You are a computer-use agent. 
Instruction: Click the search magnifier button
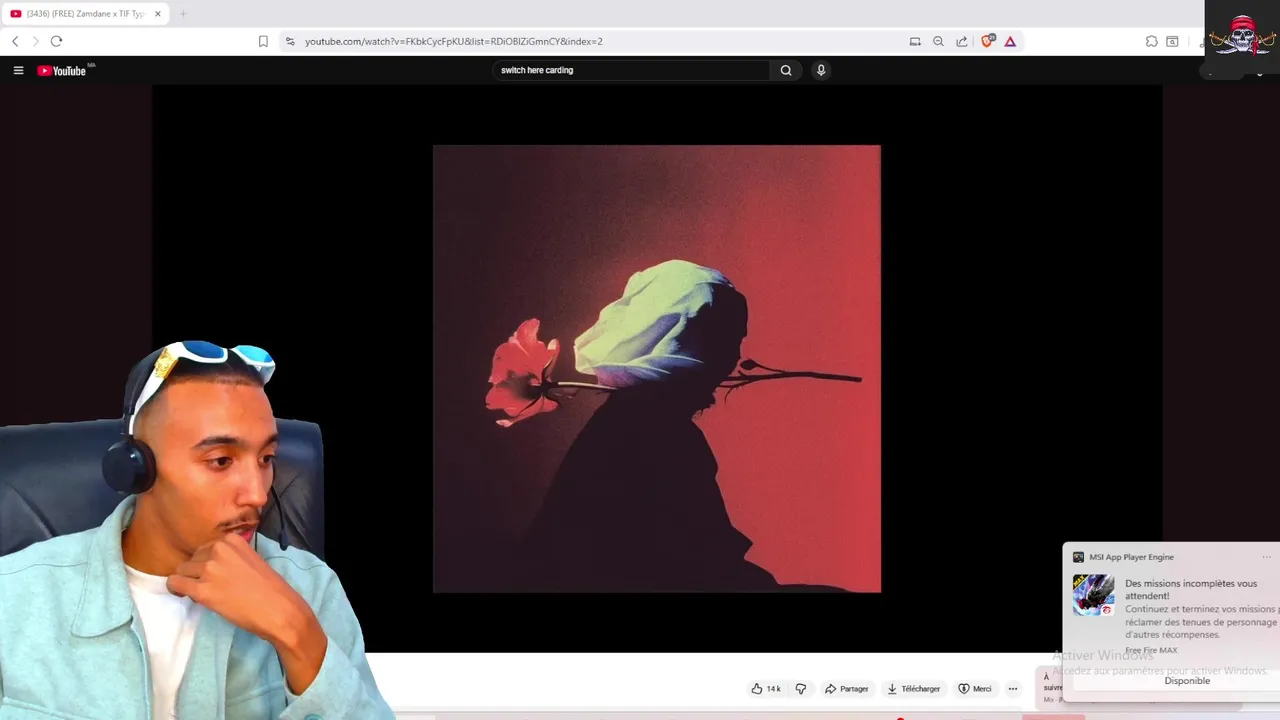(786, 70)
